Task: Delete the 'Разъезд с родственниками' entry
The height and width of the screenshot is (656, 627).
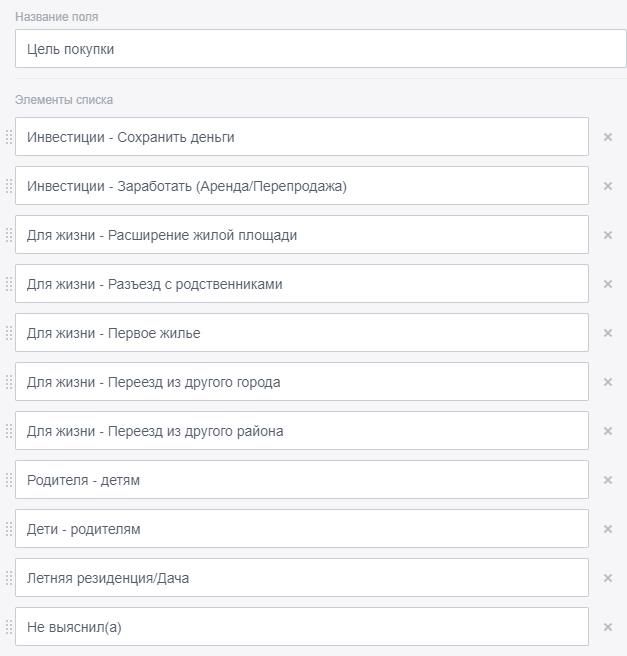Action: pos(608,284)
